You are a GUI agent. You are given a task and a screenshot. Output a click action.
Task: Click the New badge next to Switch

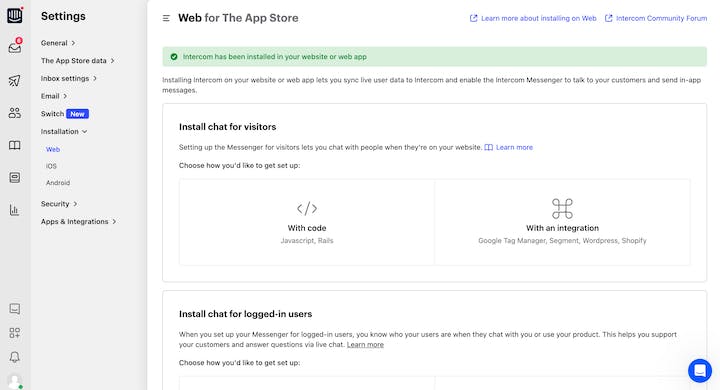coord(78,114)
